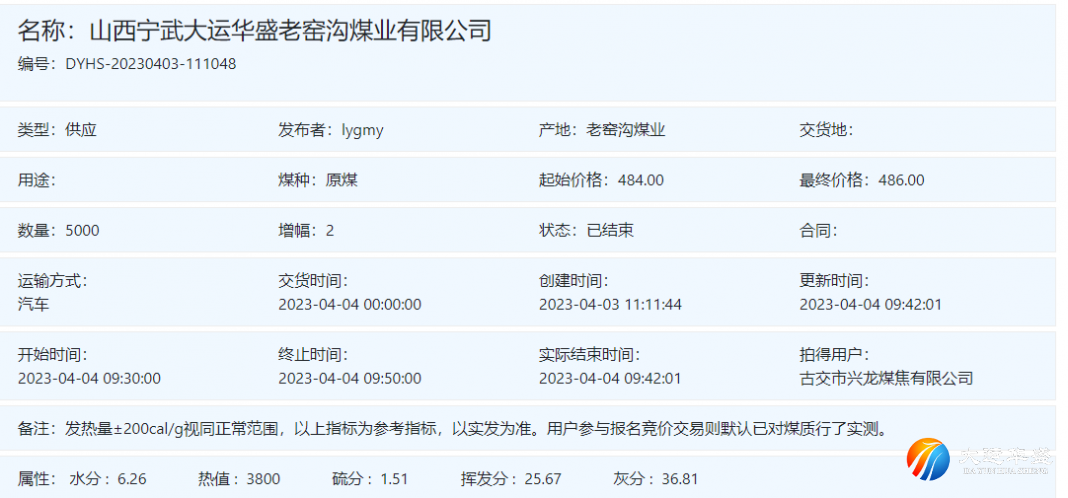Click the company name title 山西宁武大运华盛老窑沟煤业有限公司
The width and height of the screenshot is (1068, 498).
click(x=290, y=31)
